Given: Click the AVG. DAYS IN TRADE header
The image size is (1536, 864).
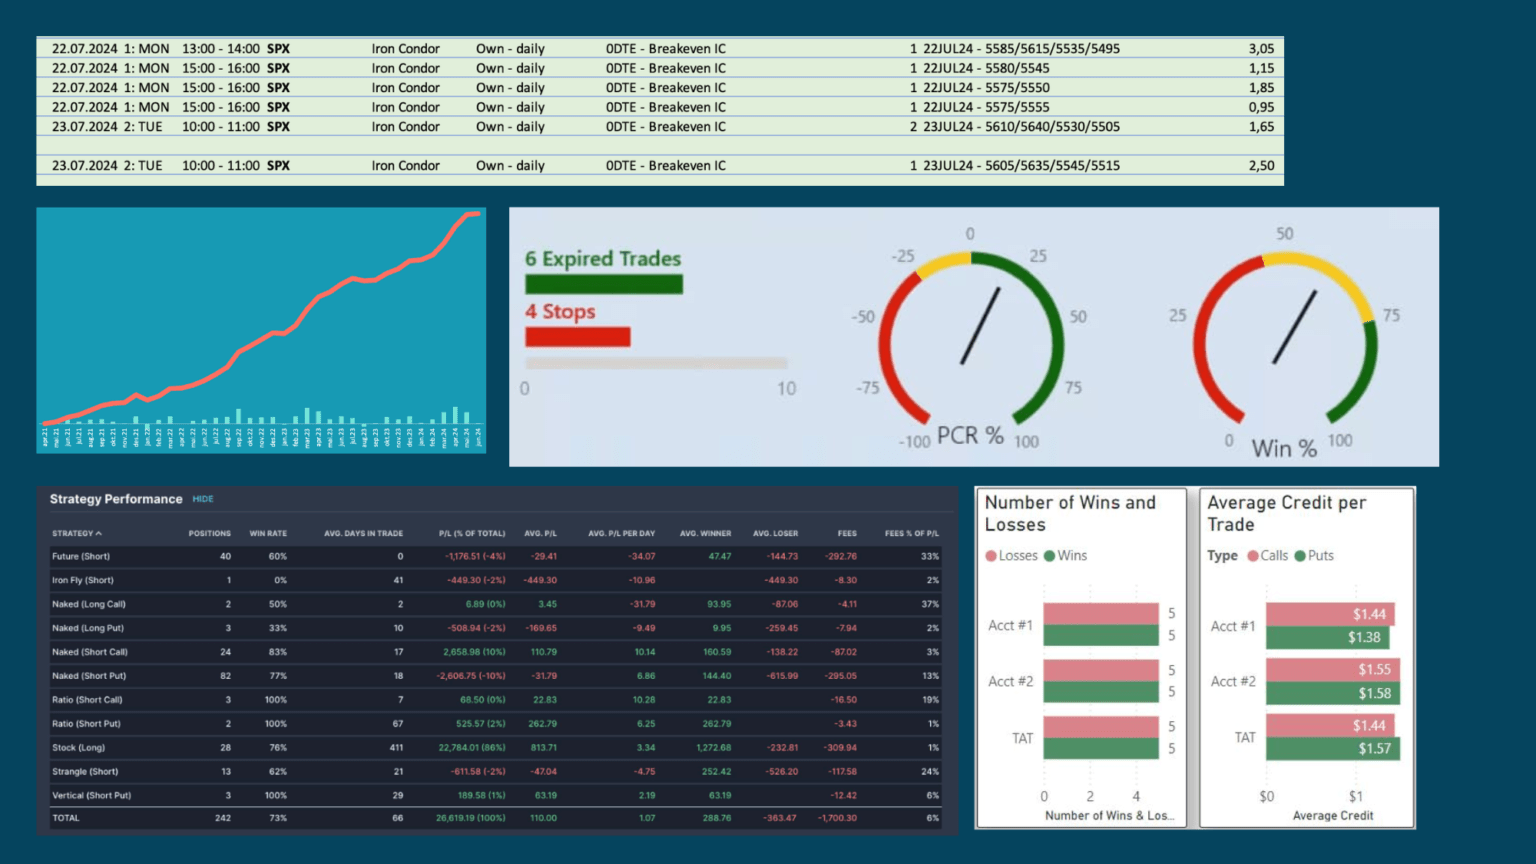Looking at the screenshot, I should [x=363, y=533].
